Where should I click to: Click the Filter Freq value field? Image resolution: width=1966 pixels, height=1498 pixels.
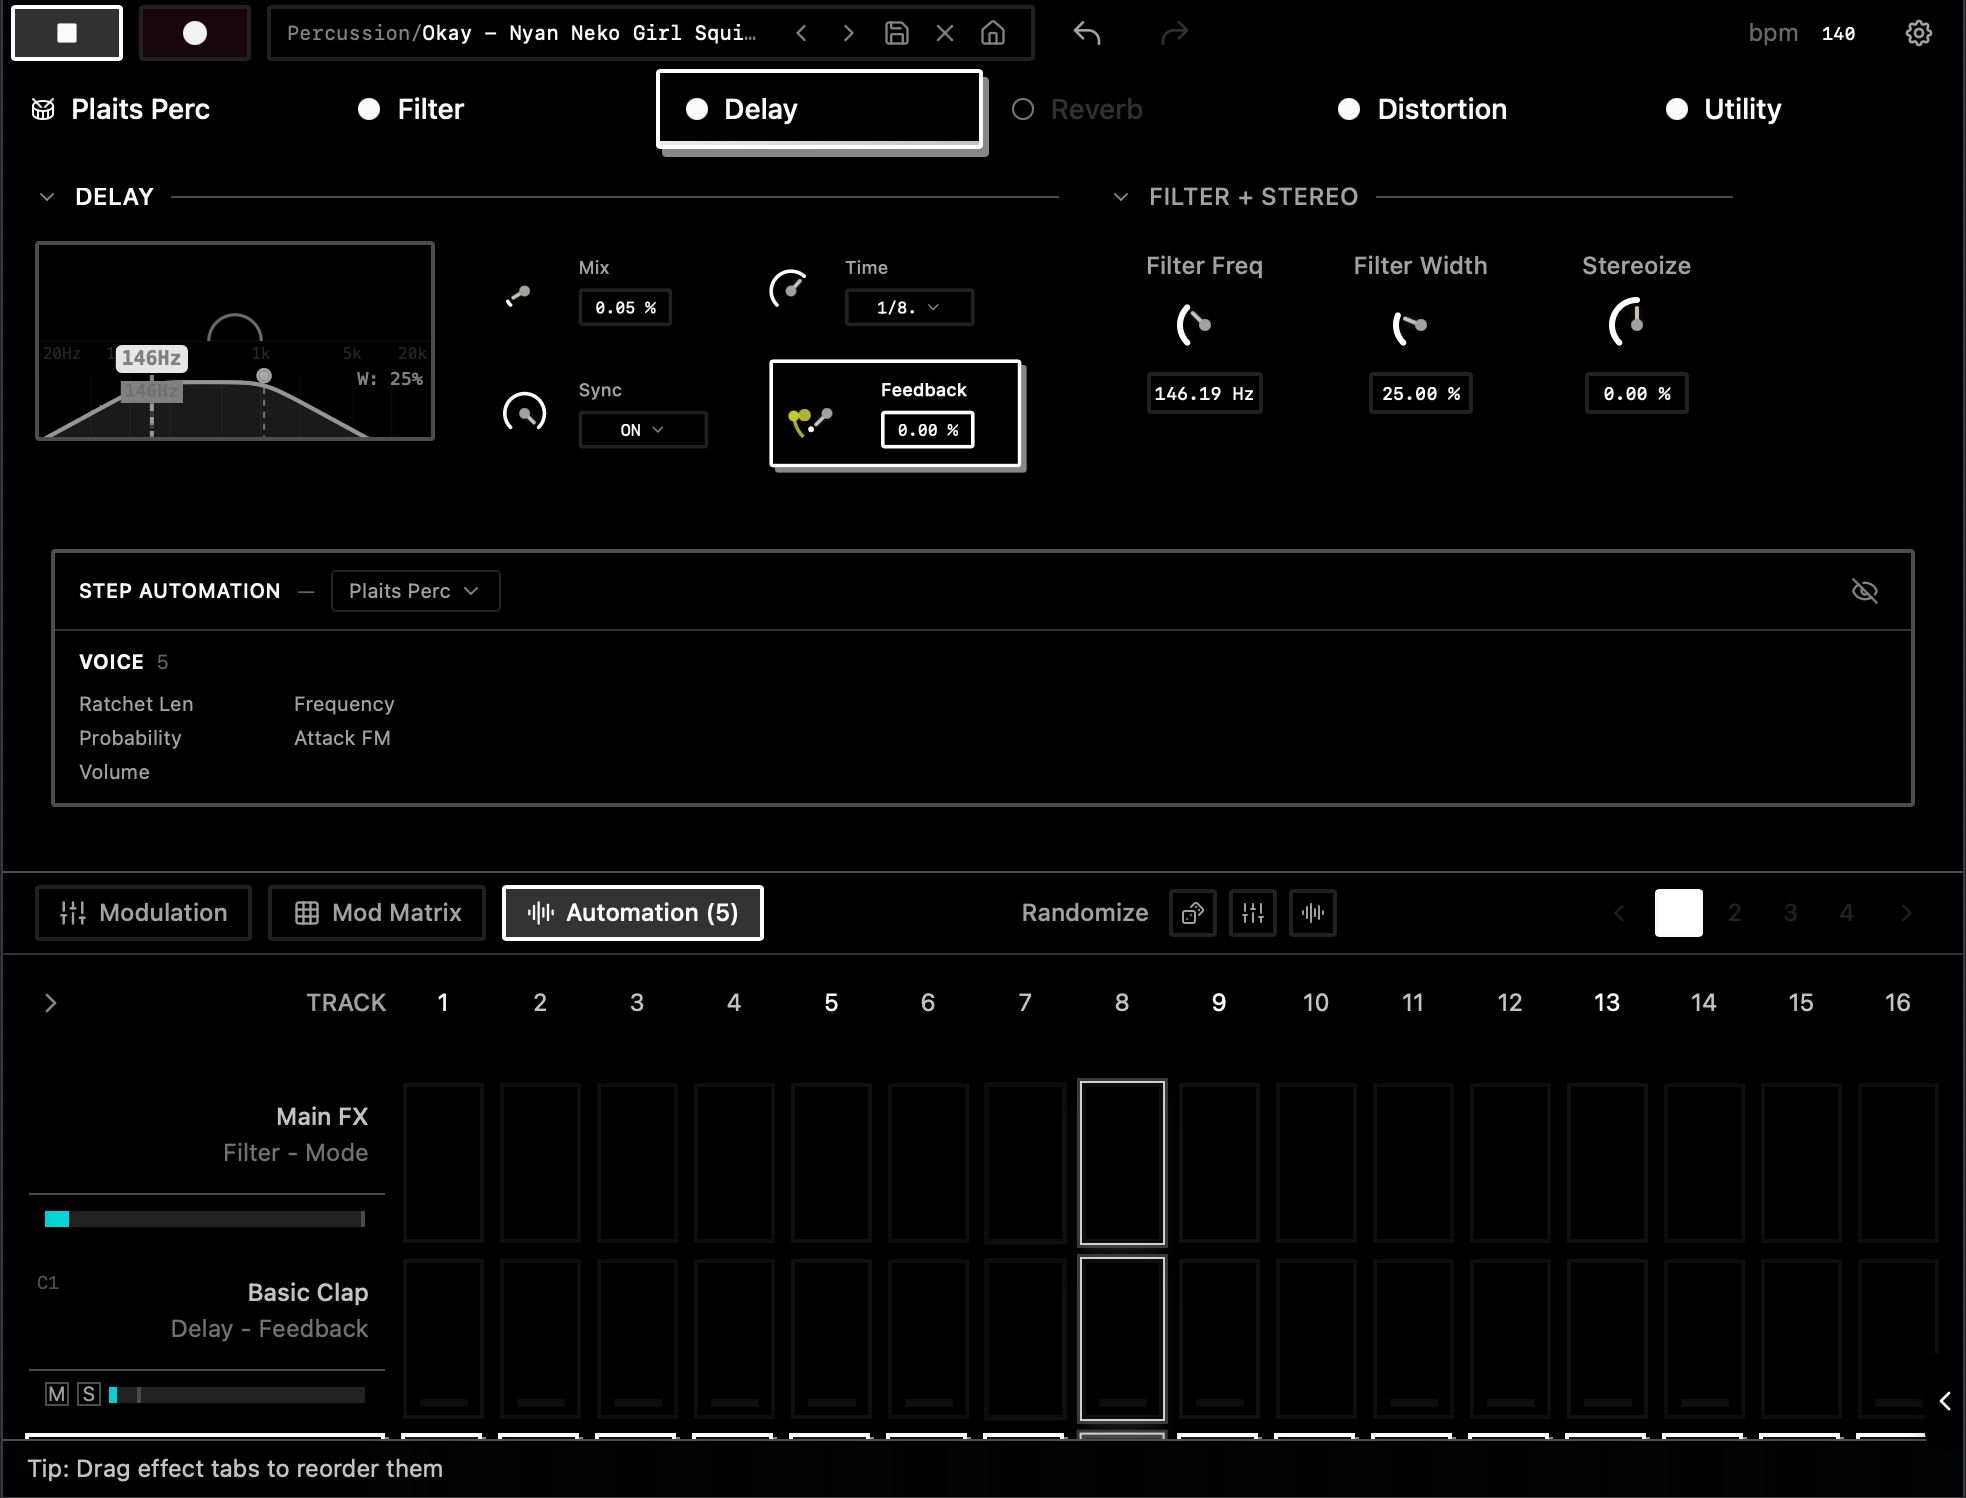click(1203, 393)
